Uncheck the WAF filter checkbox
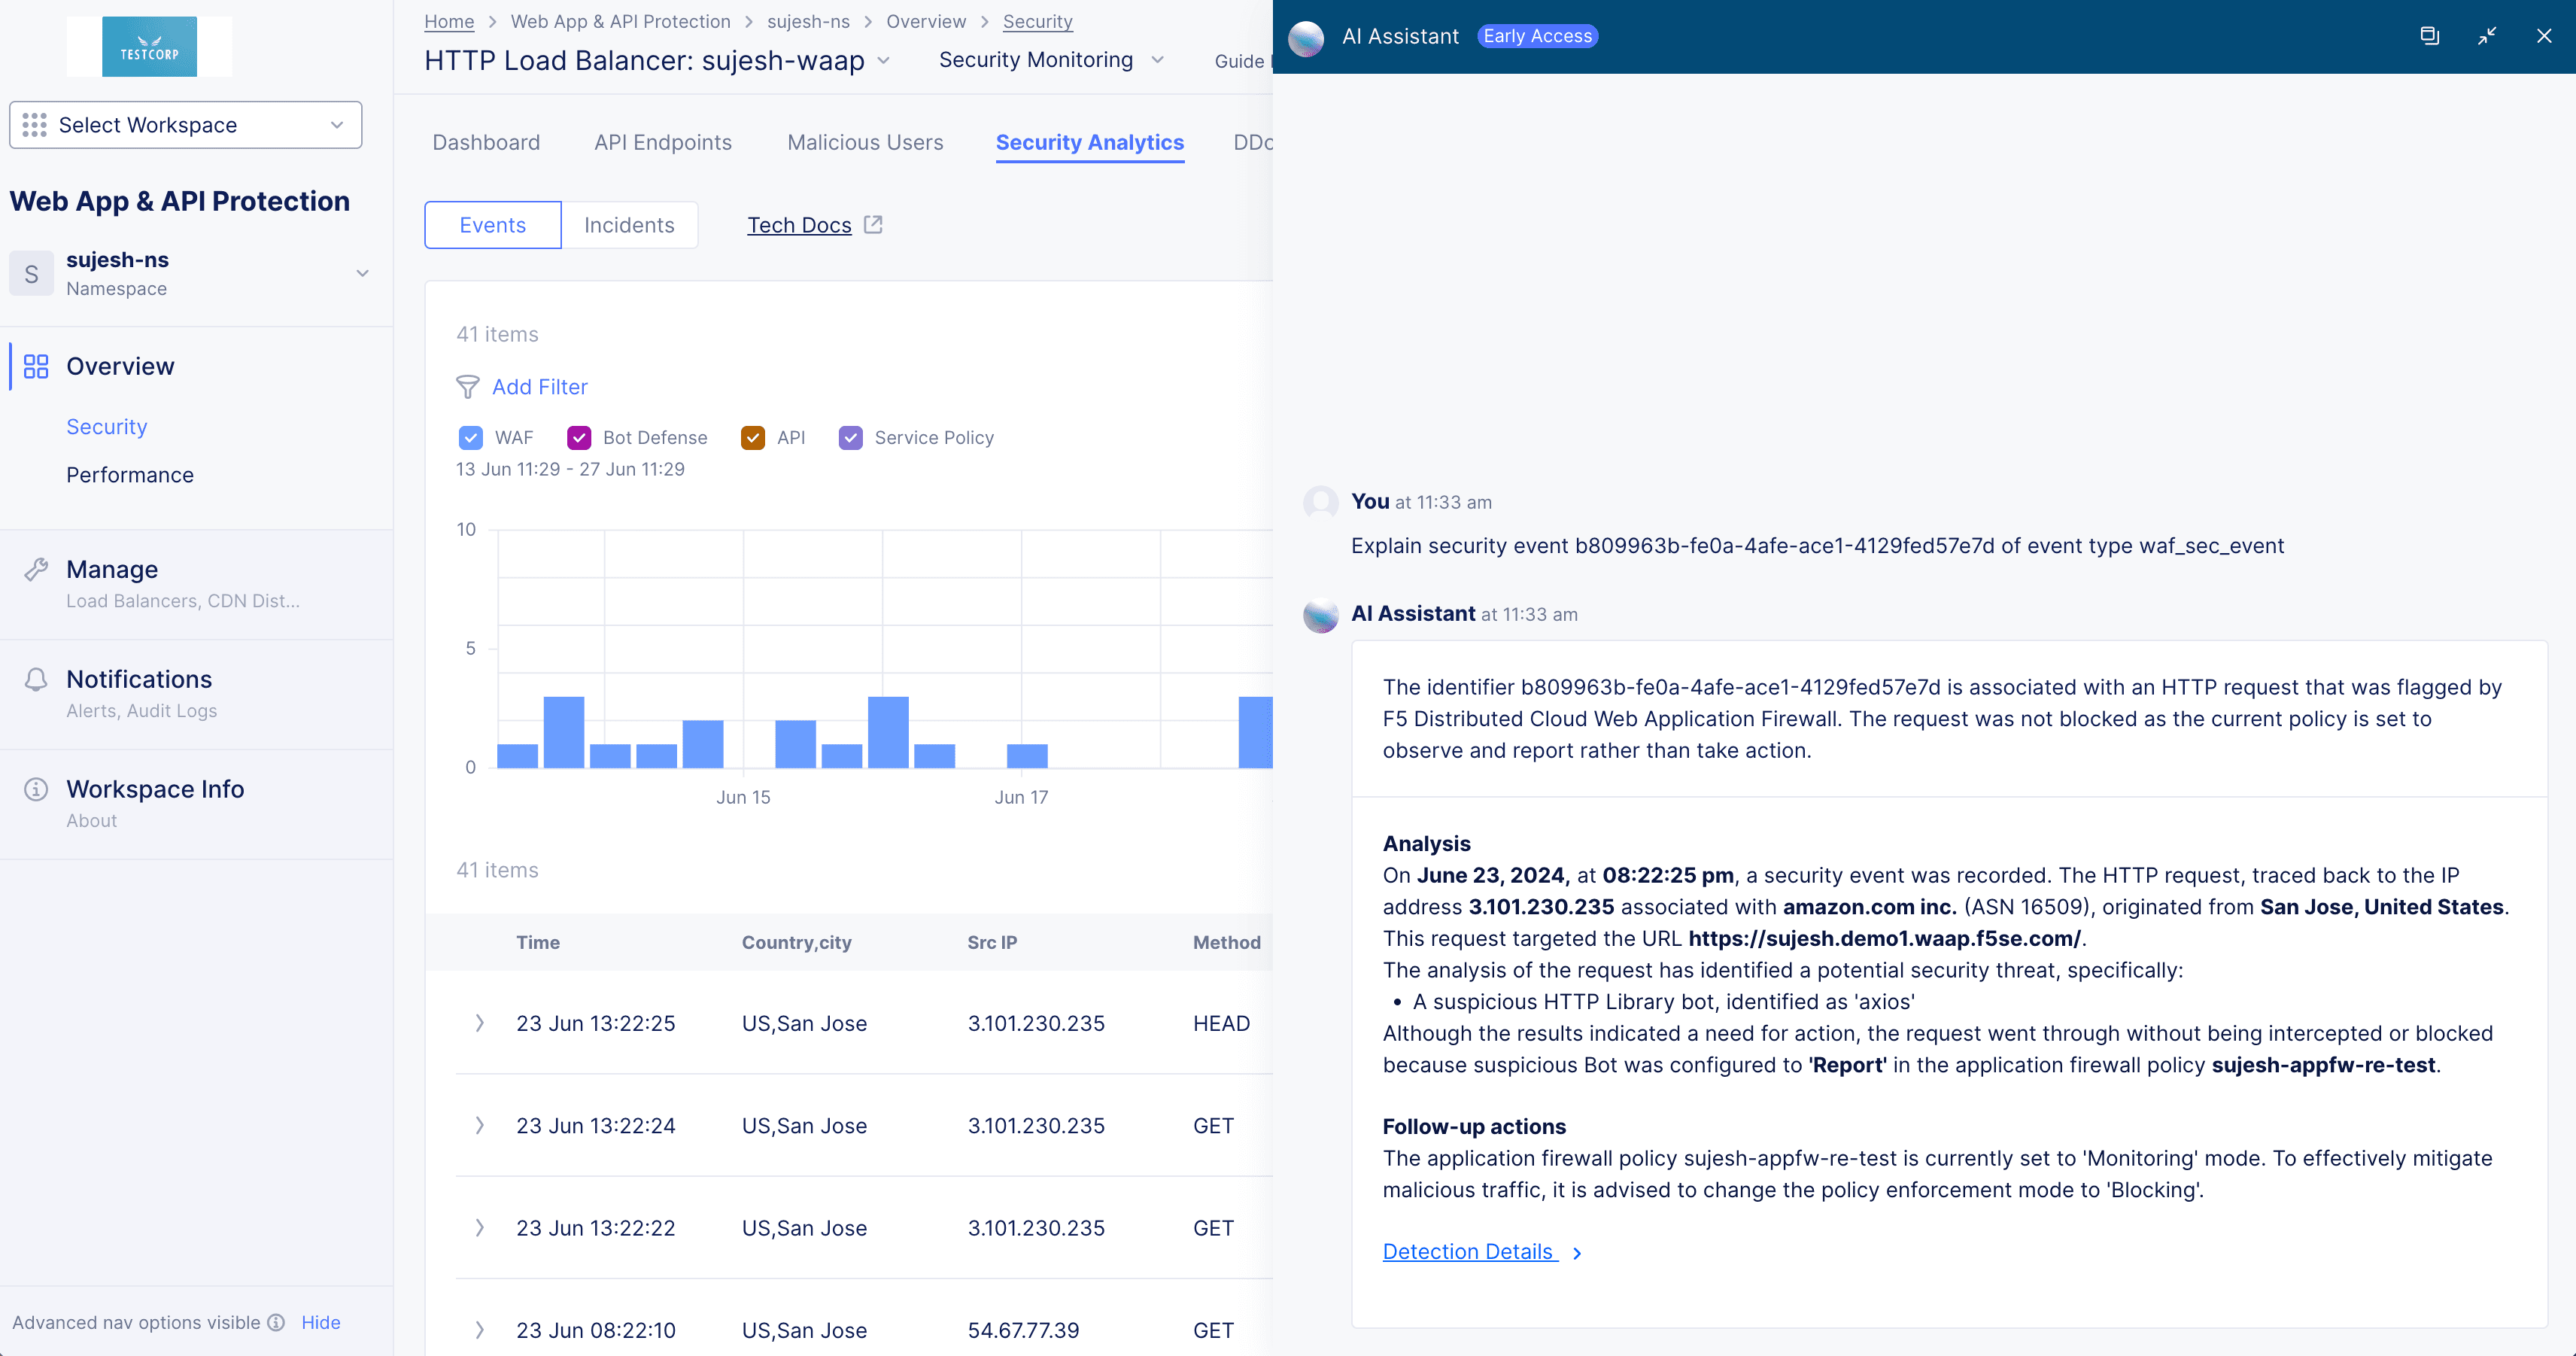Viewport: 2576px width, 1356px height. (x=471, y=437)
